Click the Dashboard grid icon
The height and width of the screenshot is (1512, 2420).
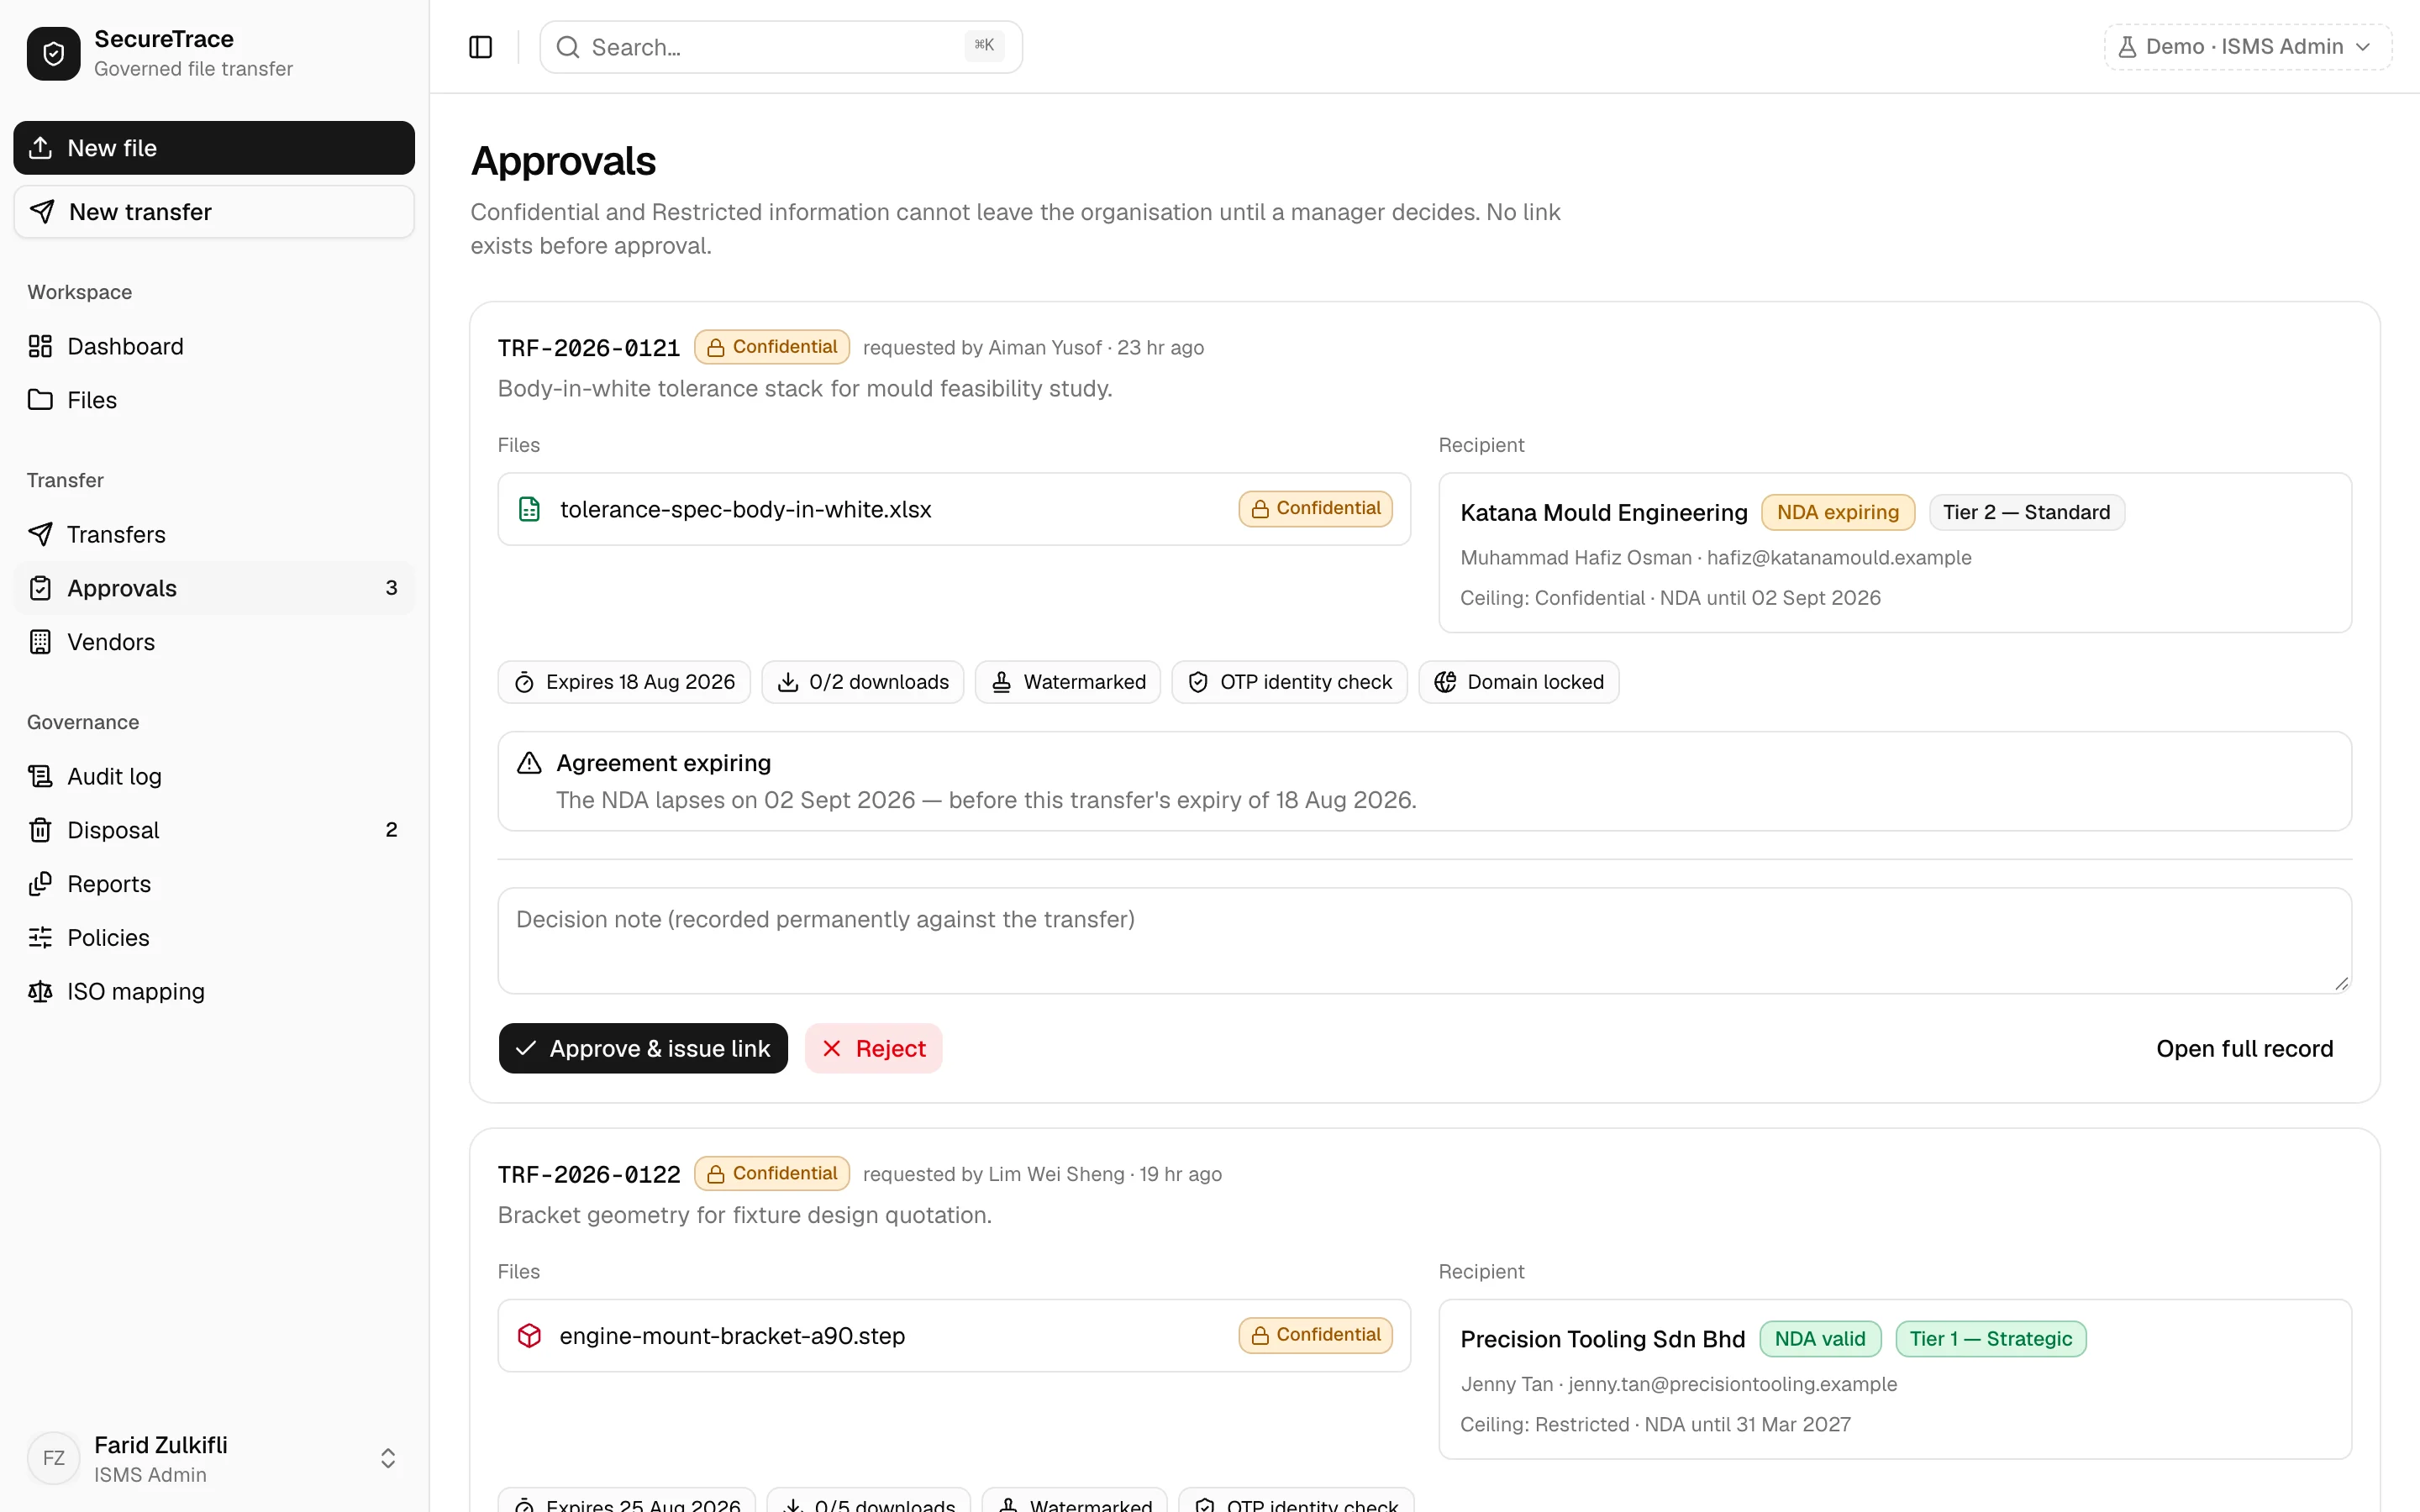[x=40, y=346]
